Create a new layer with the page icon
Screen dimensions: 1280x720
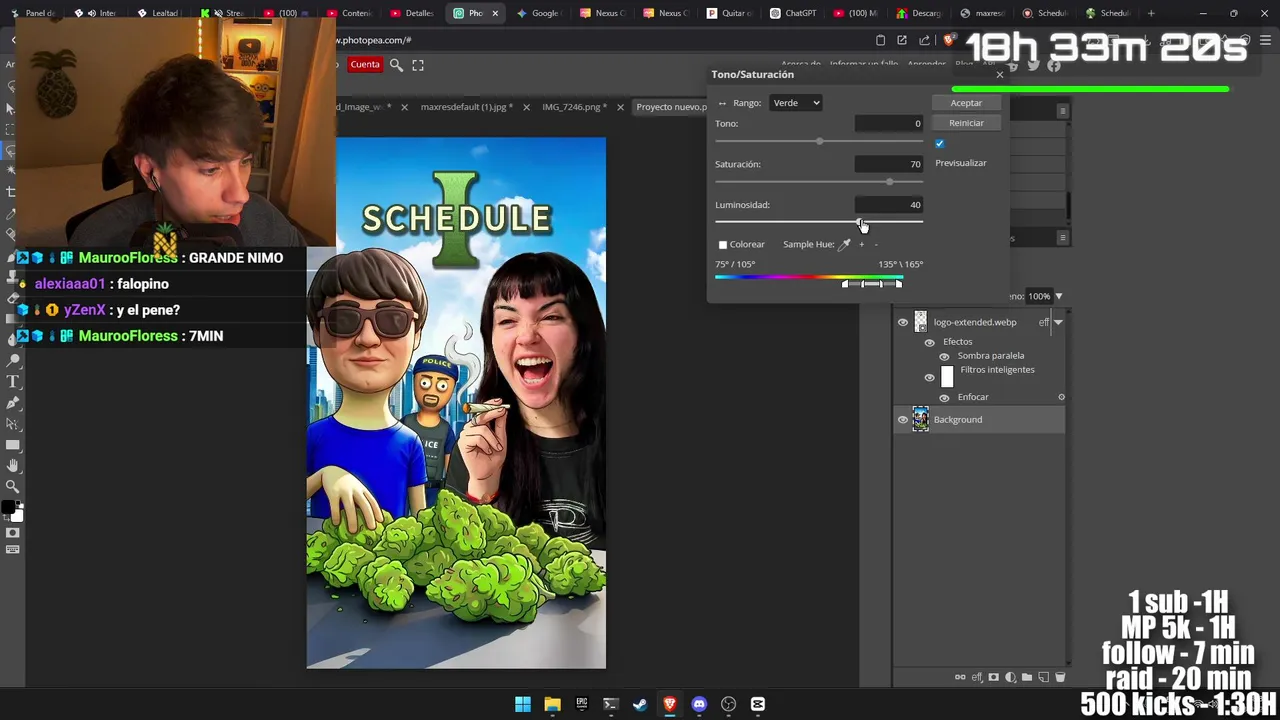(x=1044, y=677)
